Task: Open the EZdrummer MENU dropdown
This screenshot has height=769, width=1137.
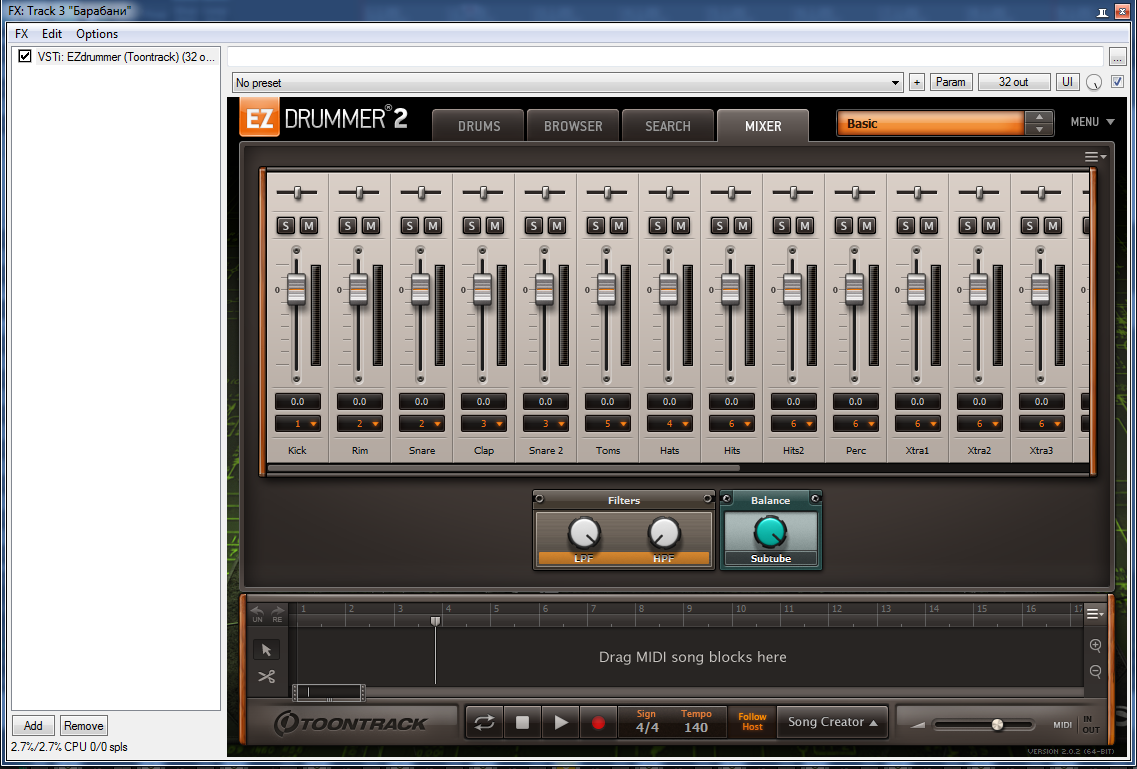Action: (1093, 122)
